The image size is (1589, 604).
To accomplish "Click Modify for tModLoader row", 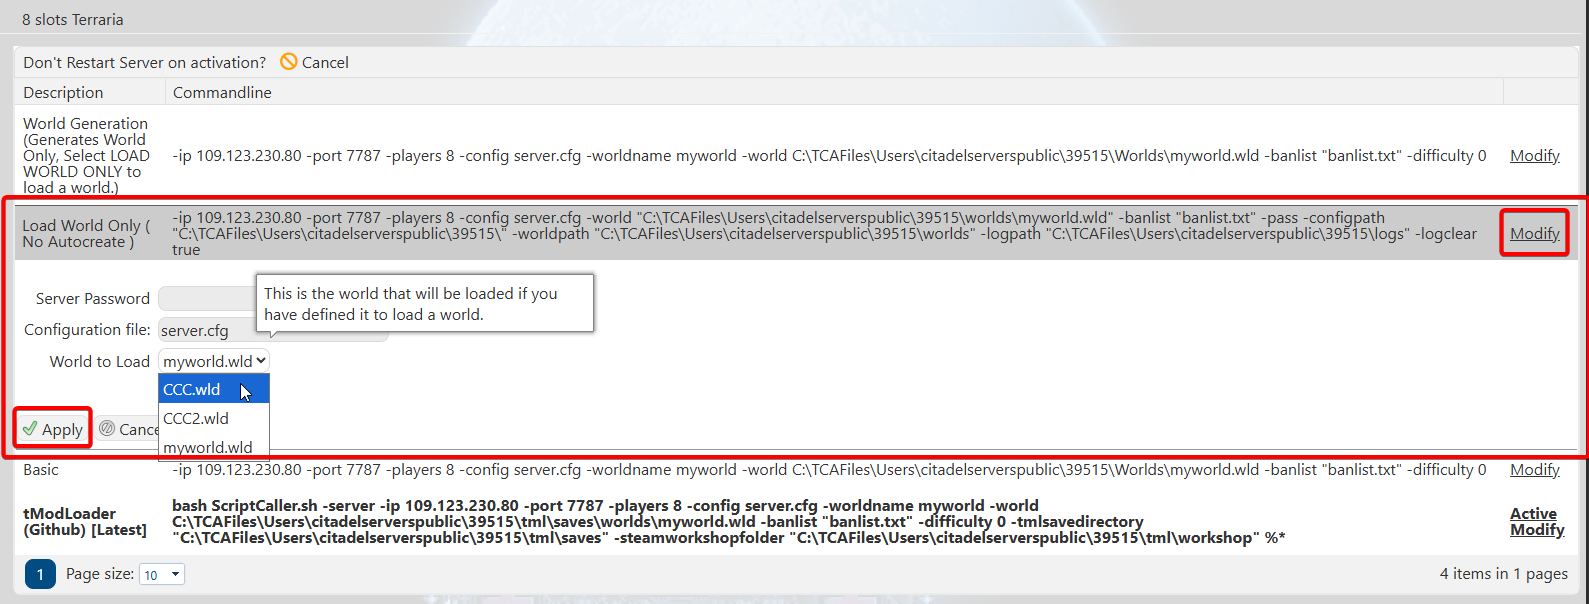I will [x=1536, y=530].
